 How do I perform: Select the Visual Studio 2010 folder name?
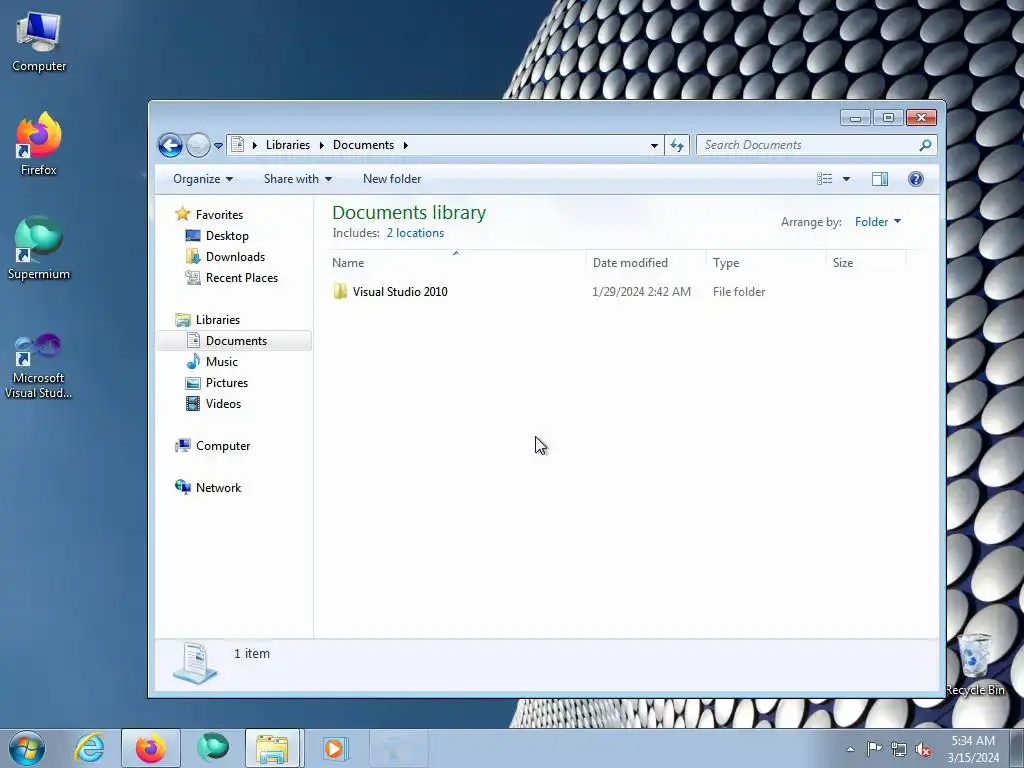(x=400, y=292)
